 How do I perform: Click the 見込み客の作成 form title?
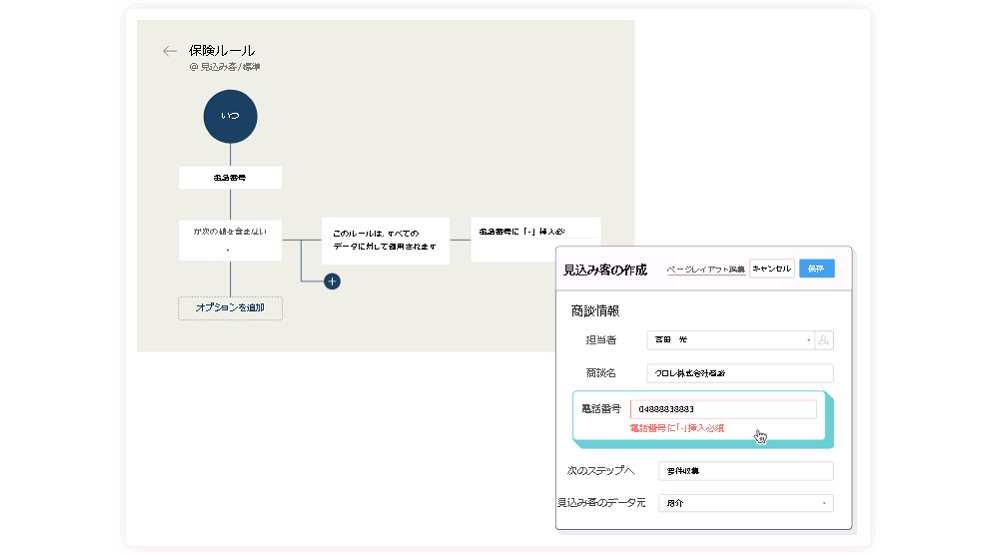pos(605,270)
